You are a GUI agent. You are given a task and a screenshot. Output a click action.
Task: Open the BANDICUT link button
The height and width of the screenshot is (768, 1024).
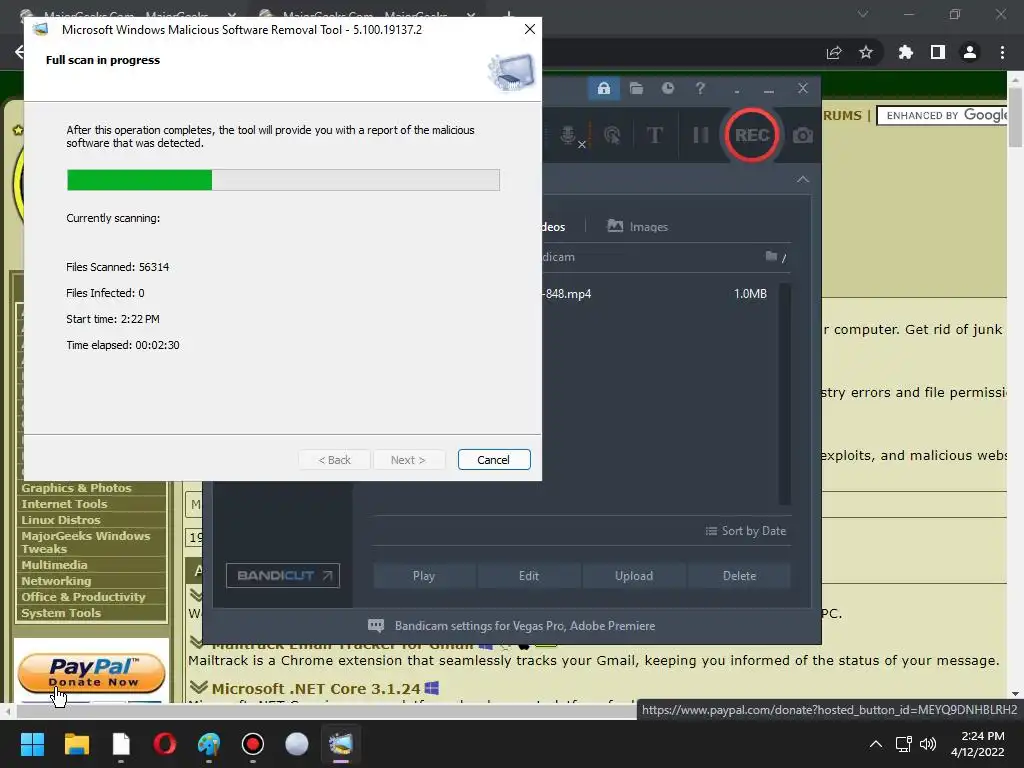(283, 575)
